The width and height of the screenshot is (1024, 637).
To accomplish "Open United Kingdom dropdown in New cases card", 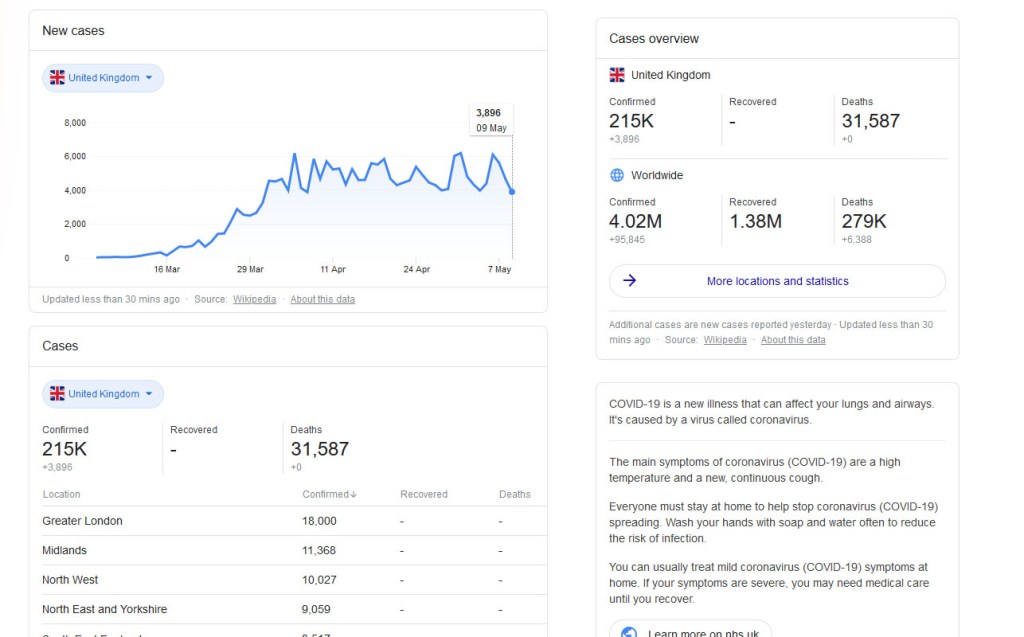I will 103,78.
